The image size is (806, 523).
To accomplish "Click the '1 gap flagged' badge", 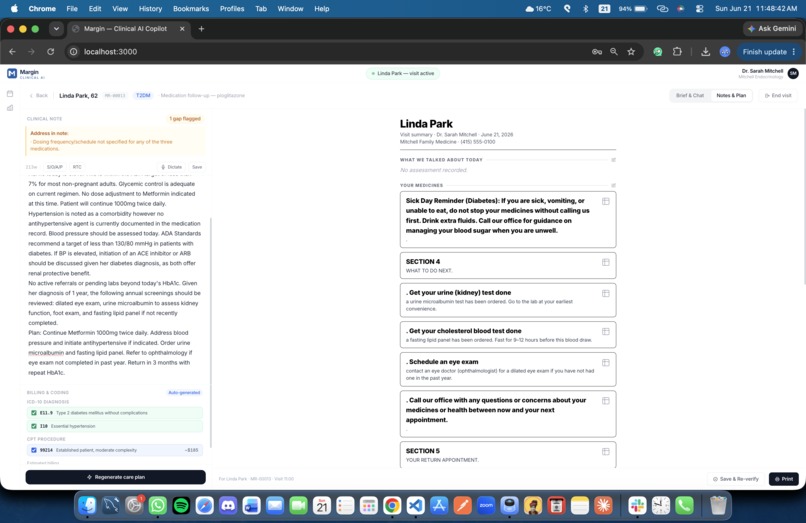I will tap(185, 119).
